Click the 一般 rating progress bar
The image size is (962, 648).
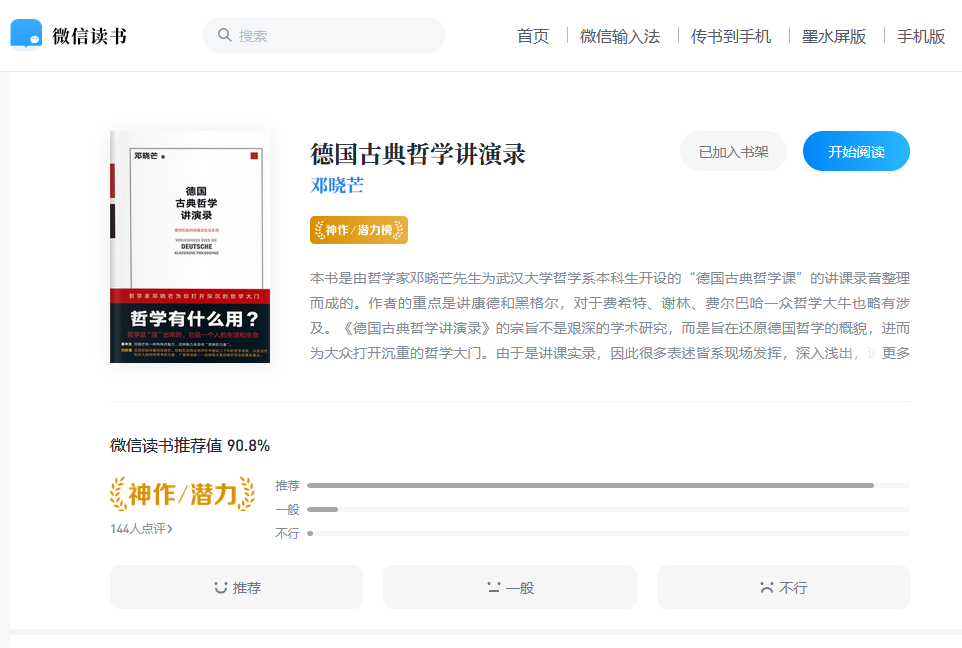[x=608, y=509]
